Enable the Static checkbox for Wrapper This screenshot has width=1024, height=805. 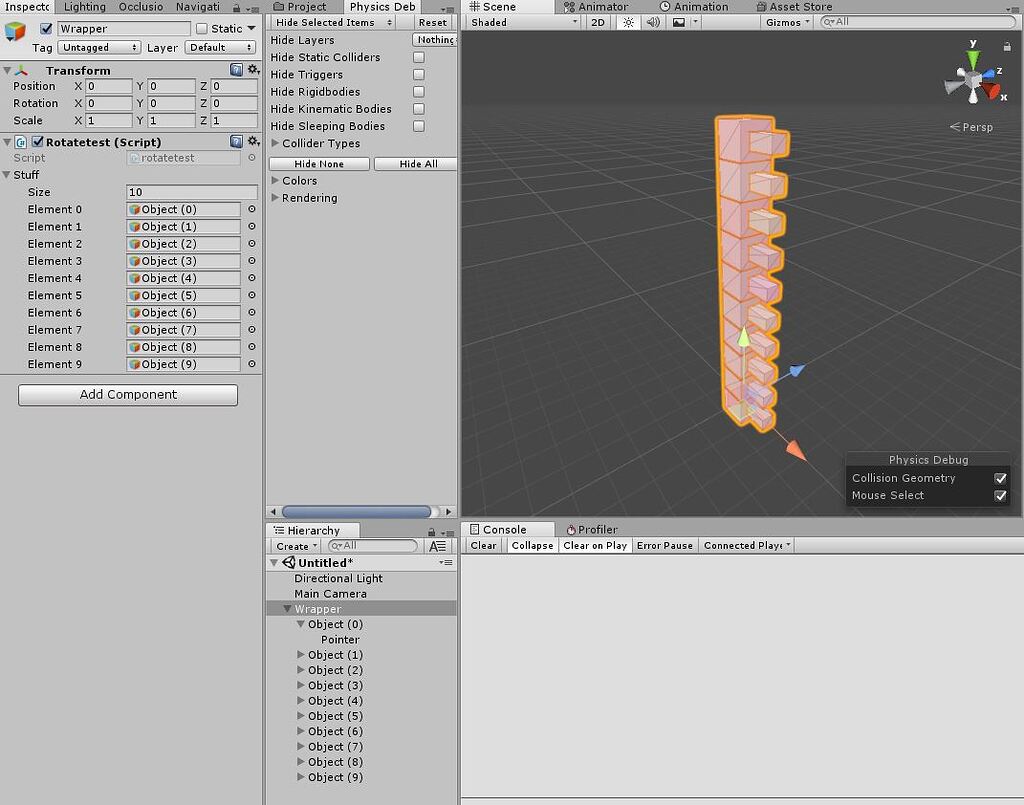pyautogui.click(x=203, y=28)
